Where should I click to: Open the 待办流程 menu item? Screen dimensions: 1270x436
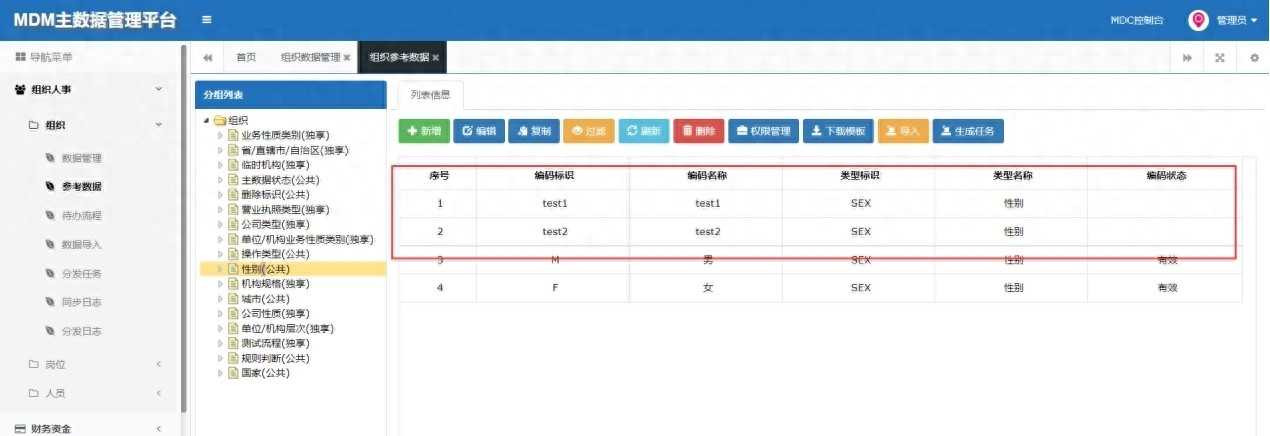tap(81, 215)
